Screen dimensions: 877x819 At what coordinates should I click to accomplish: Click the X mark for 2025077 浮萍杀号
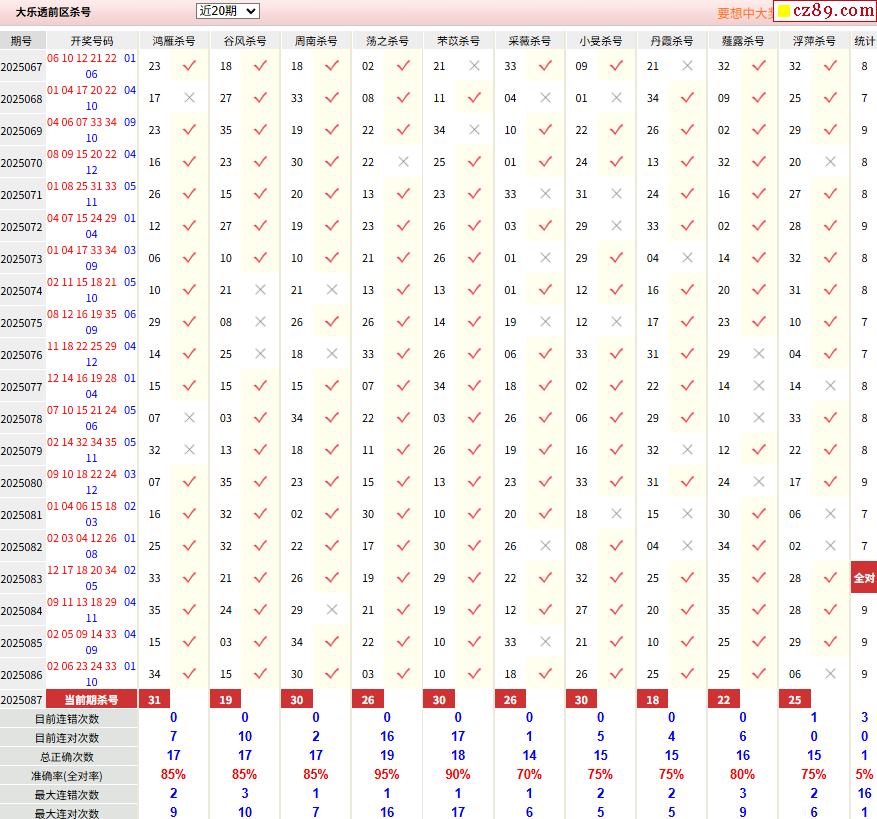830,385
